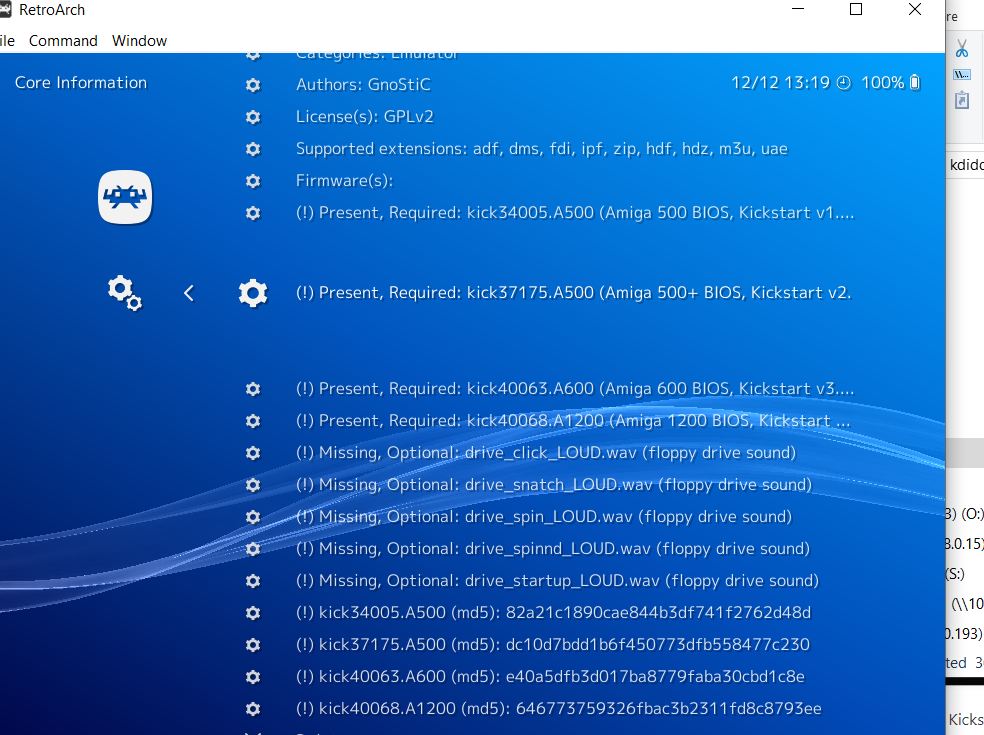The height and width of the screenshot is (735, 984).
Task: Open the Window menu
Action: point(139,41)
